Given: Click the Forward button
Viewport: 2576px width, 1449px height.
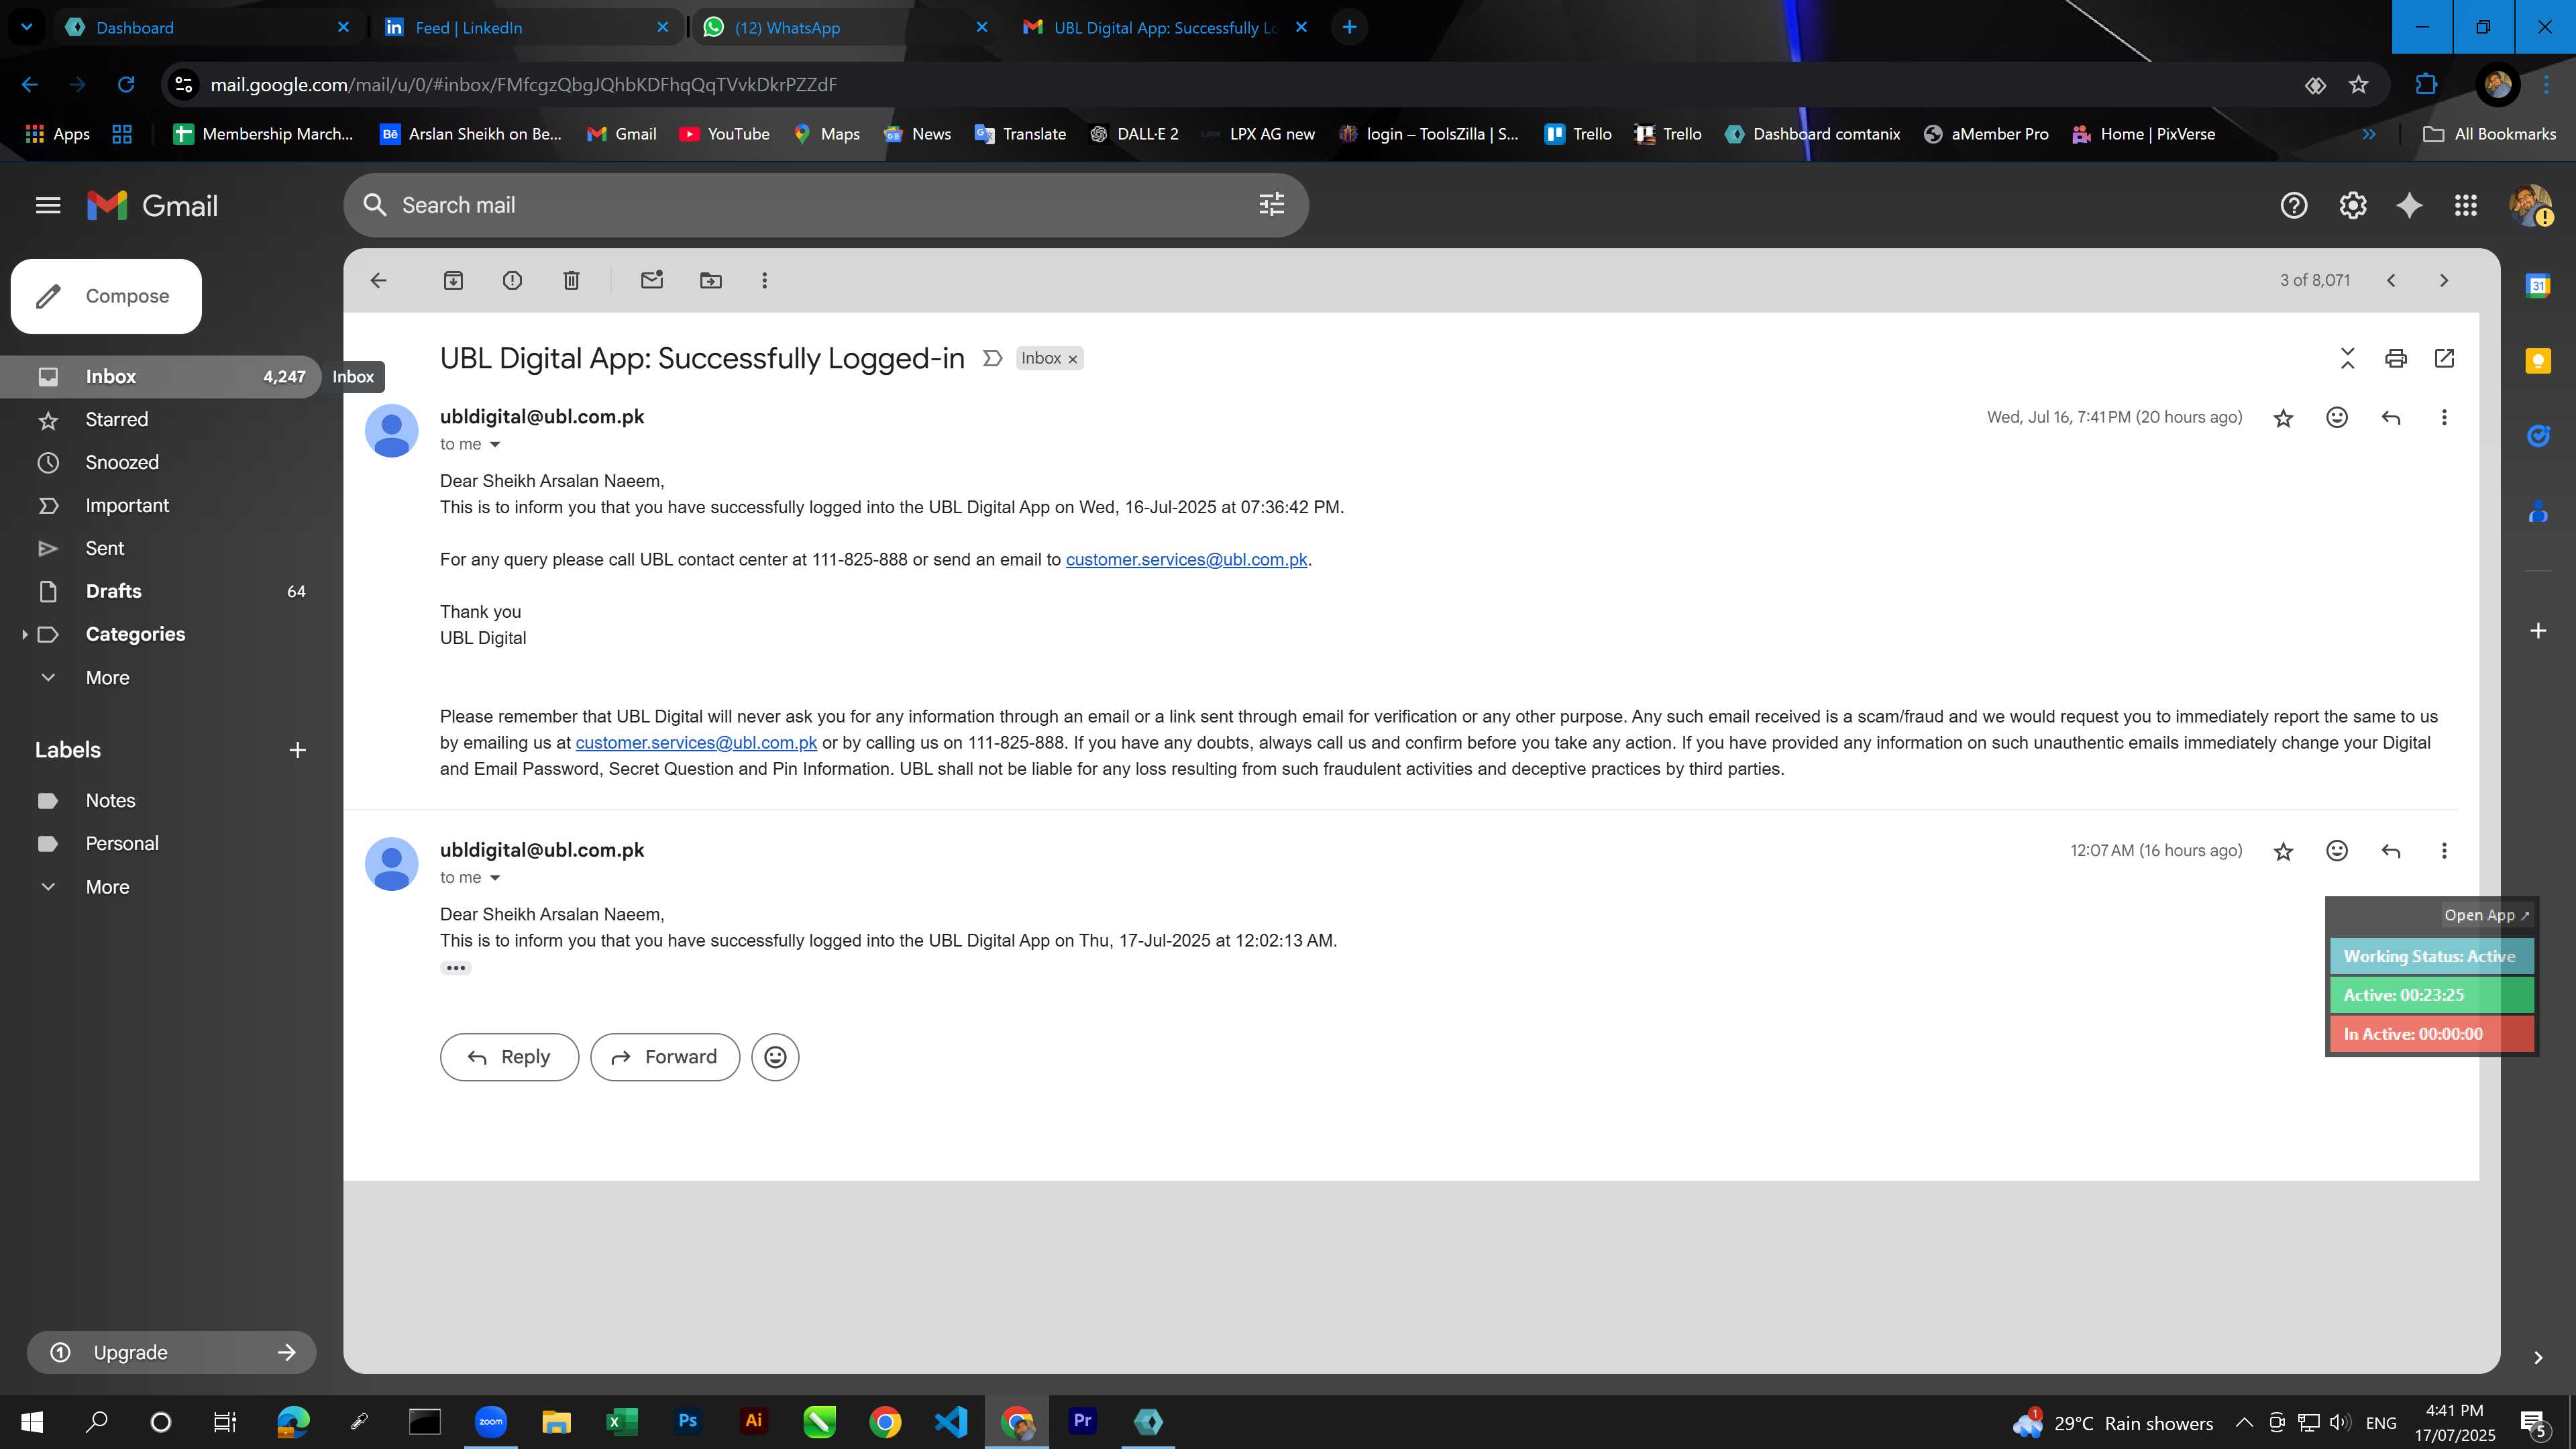Looking at the screenshot, I should click(x=665, y=1057).
